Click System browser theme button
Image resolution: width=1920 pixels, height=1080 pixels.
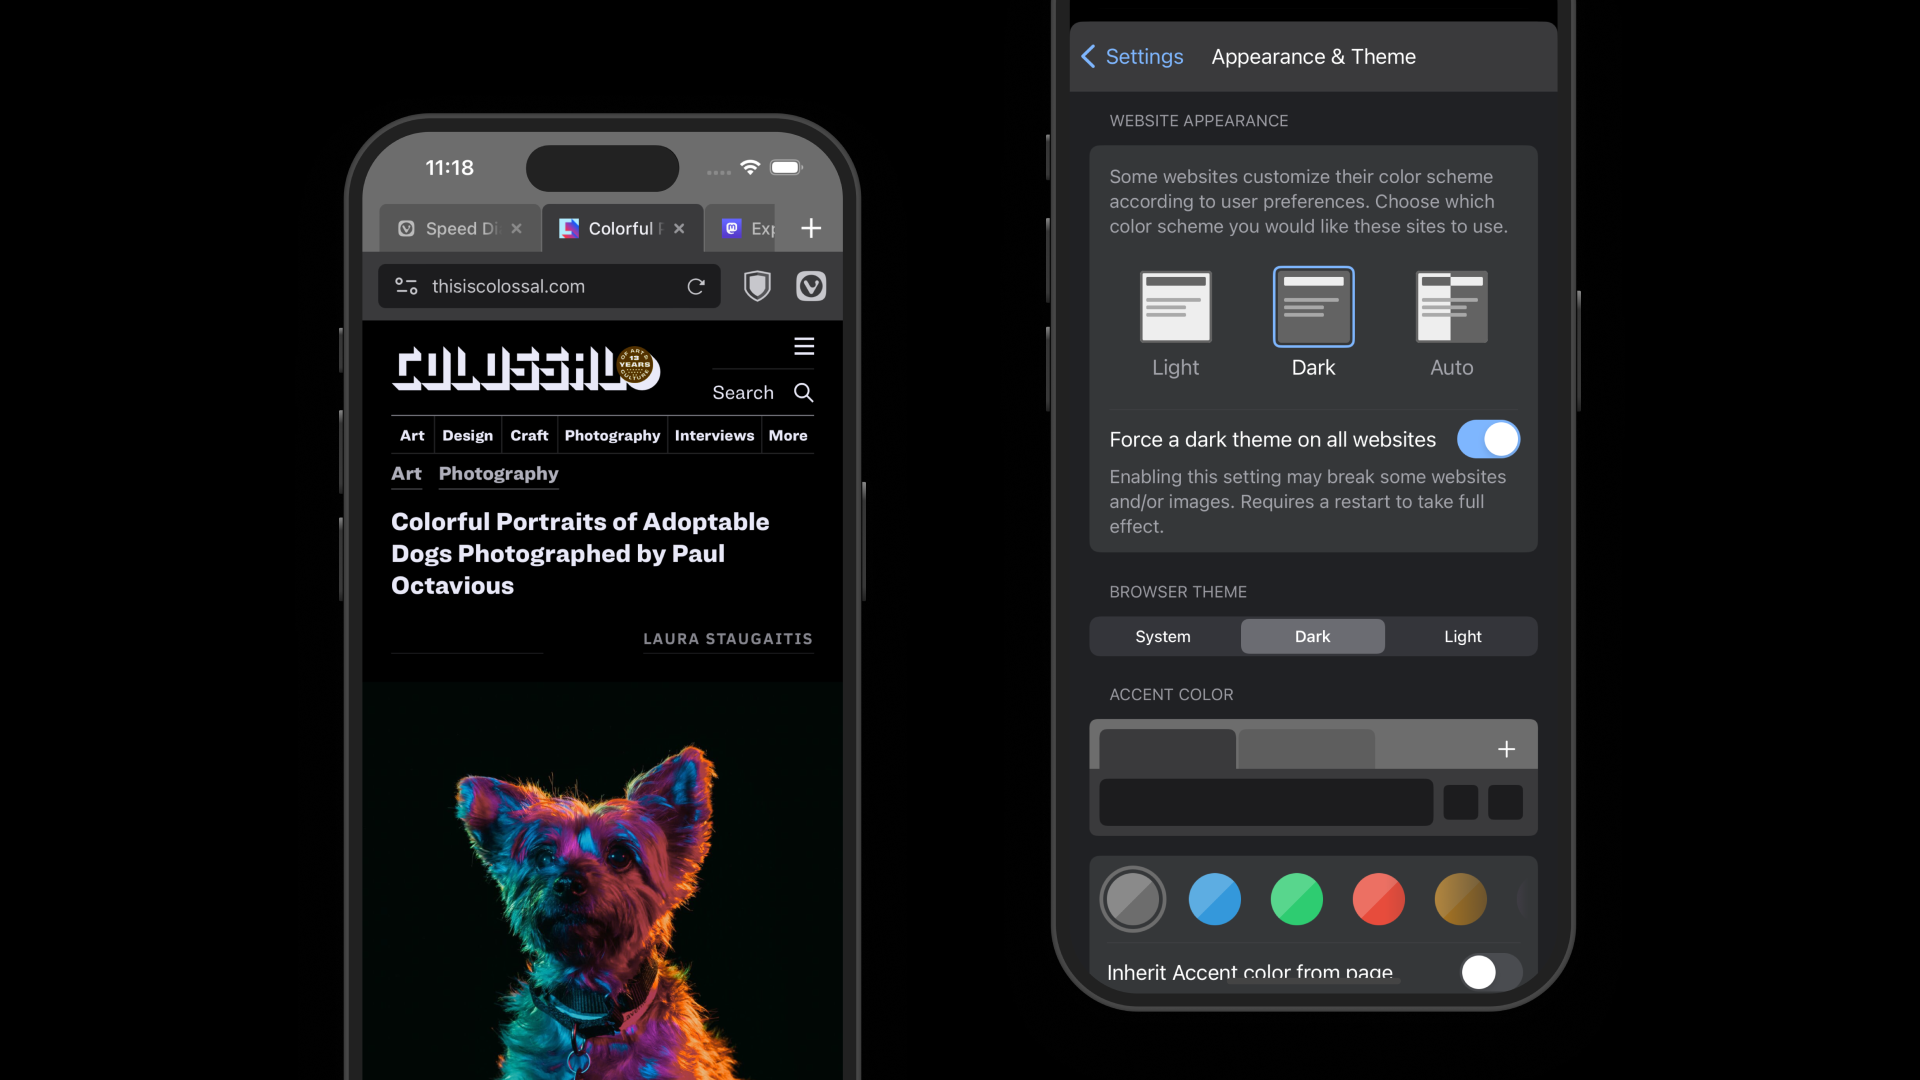click(1163, 636)
